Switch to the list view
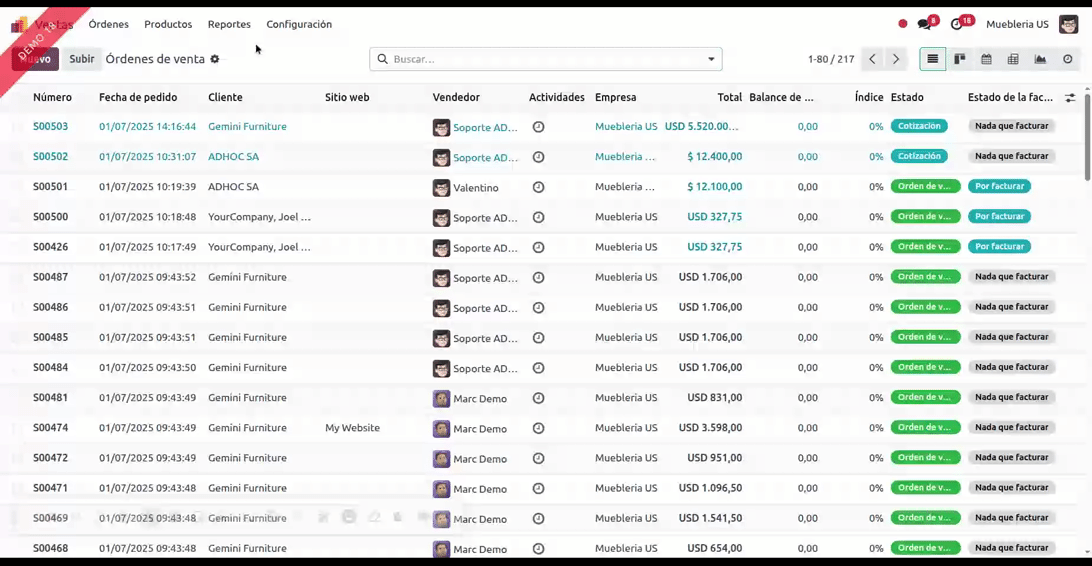This screenshot has width=1092, height=566. pyautogui.click(x=932, y=59)
